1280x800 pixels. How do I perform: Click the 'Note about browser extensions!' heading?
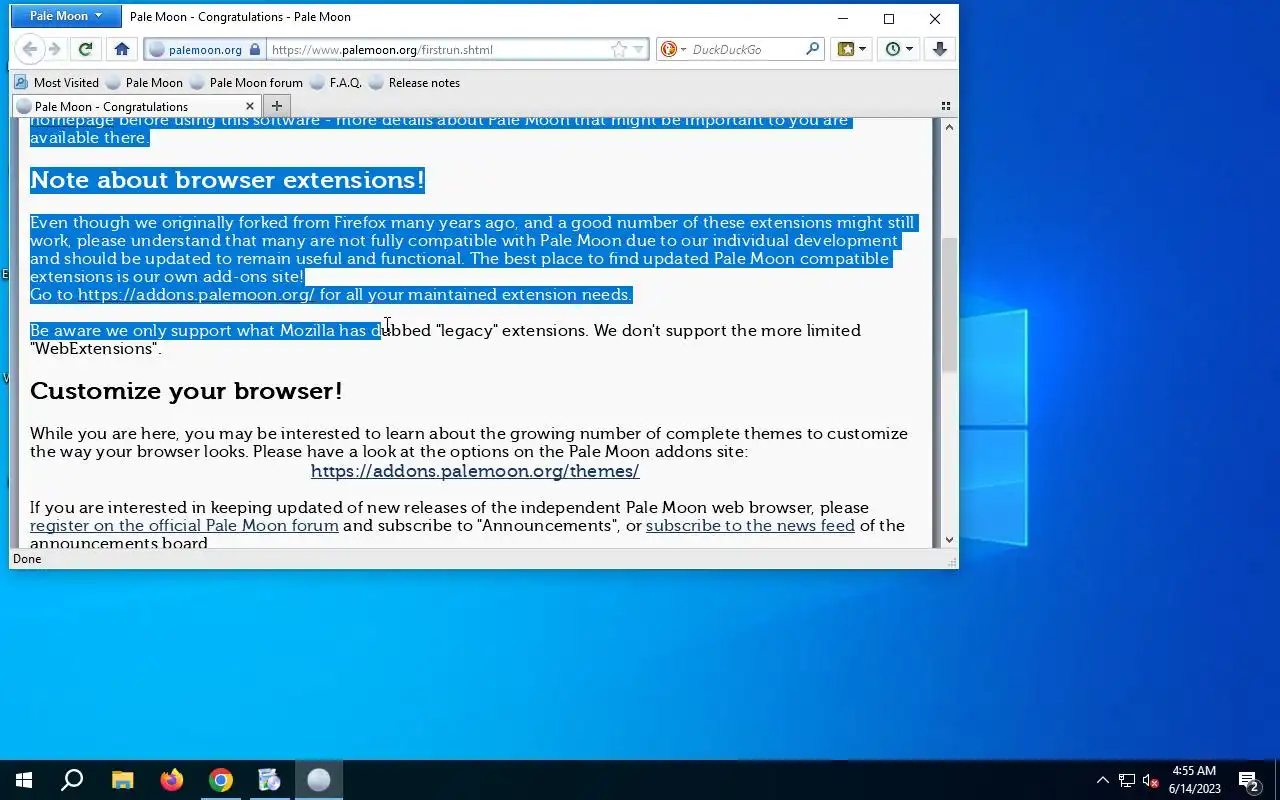227,180
